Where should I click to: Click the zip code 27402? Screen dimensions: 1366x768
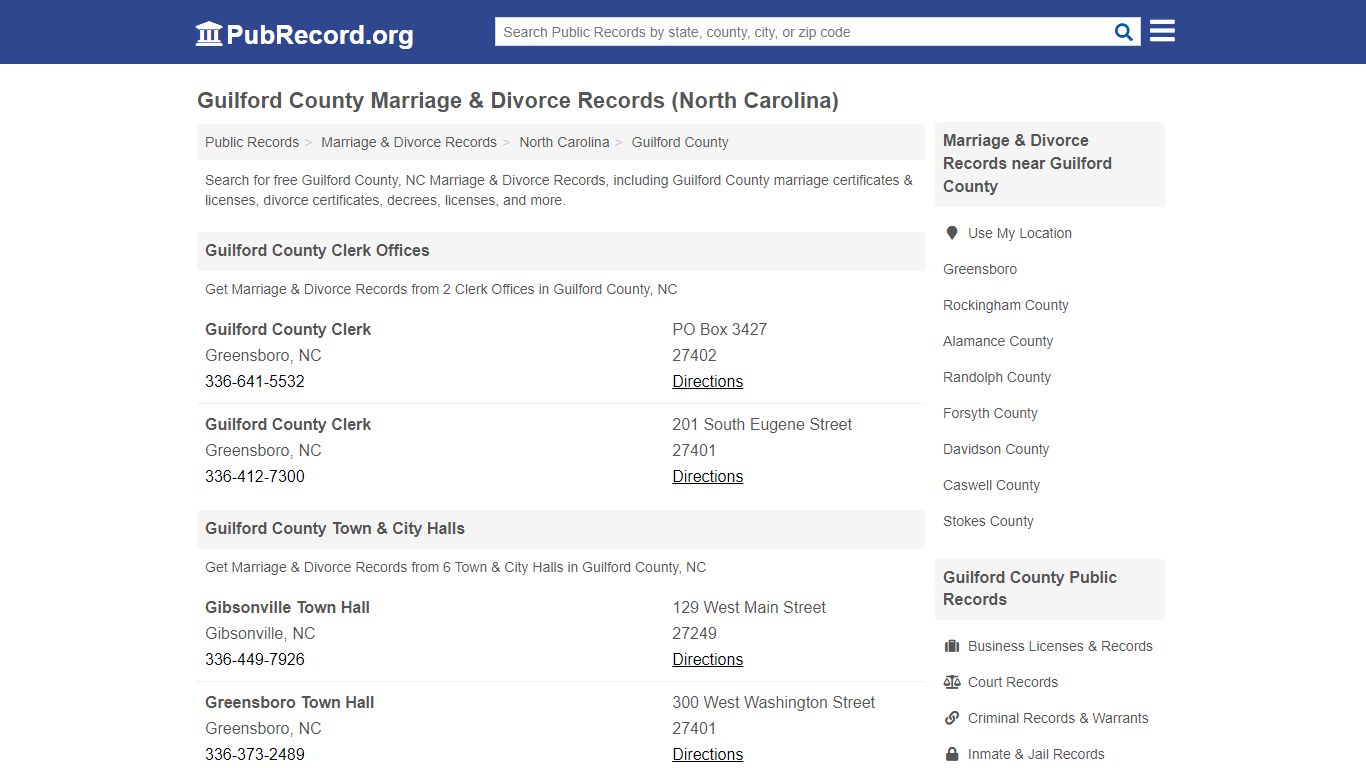pos(694,355)
